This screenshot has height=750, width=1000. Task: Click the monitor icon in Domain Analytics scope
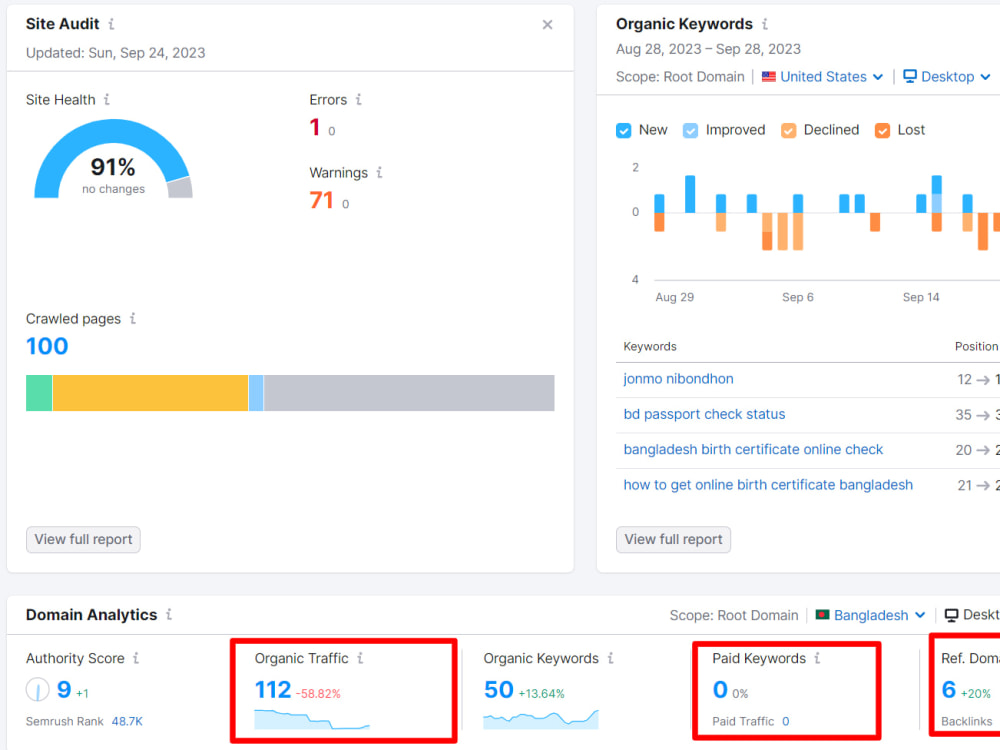951,615
